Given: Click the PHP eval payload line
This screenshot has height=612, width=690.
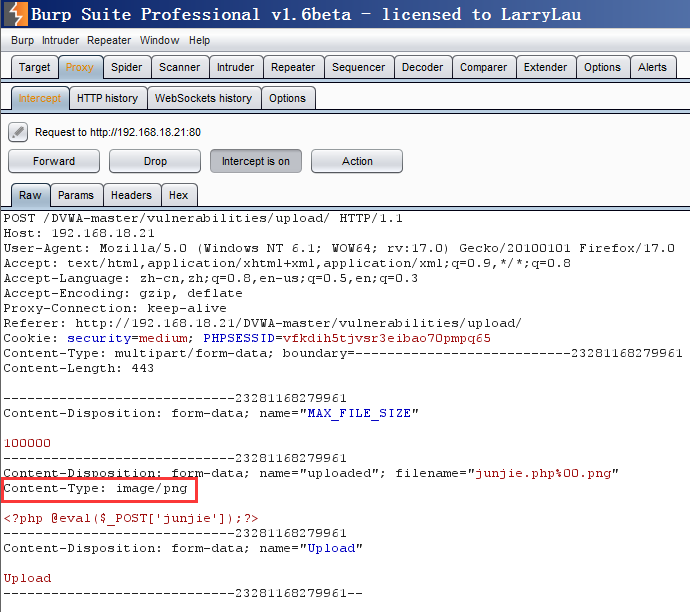Looking at the screenshot, I should pos(131,518).
